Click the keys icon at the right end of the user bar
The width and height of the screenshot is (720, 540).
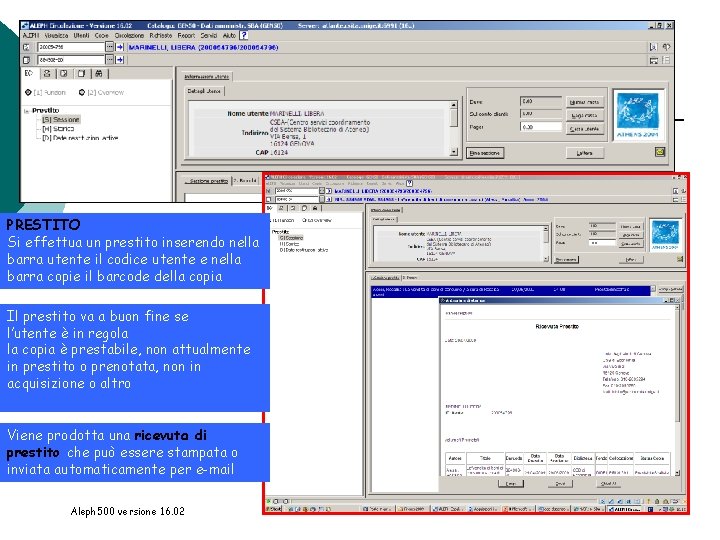point(666,47)
